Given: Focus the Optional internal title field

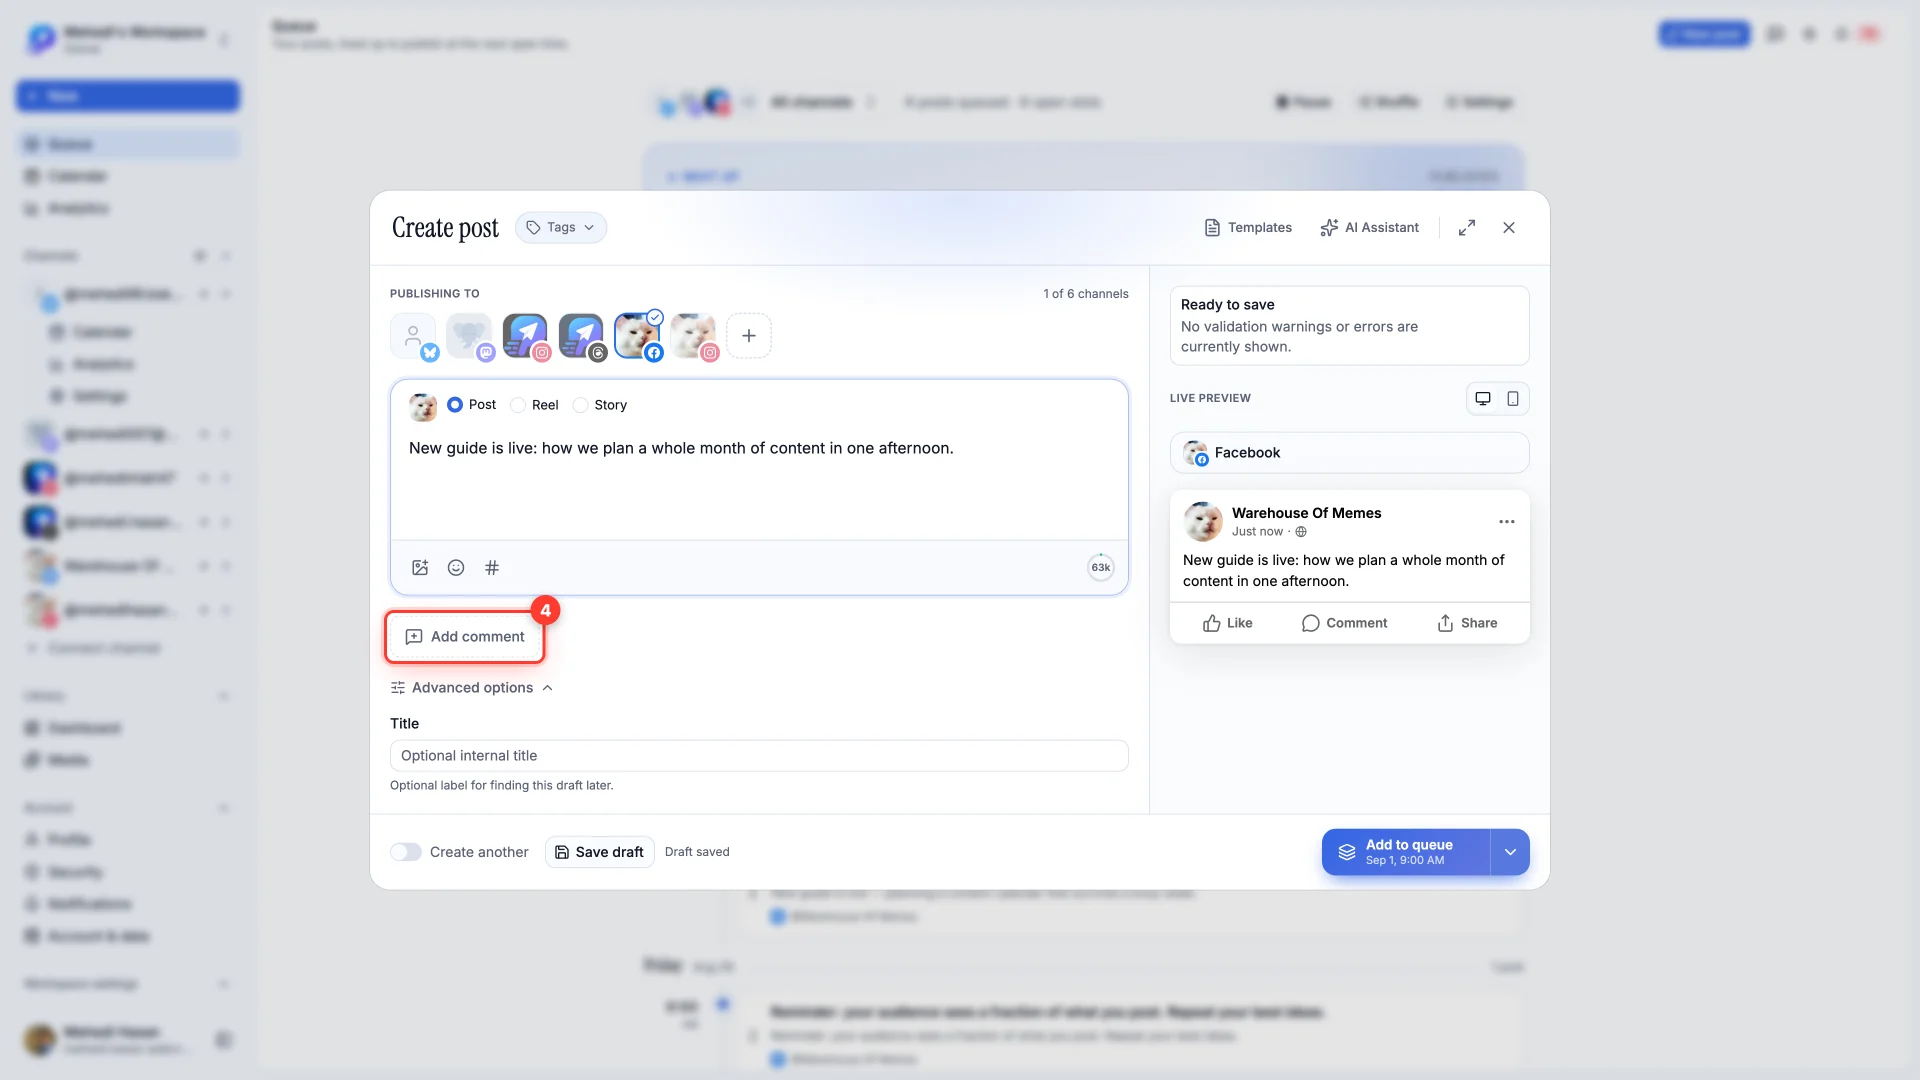Looking at the screenshot, I should tap(759, 756).
